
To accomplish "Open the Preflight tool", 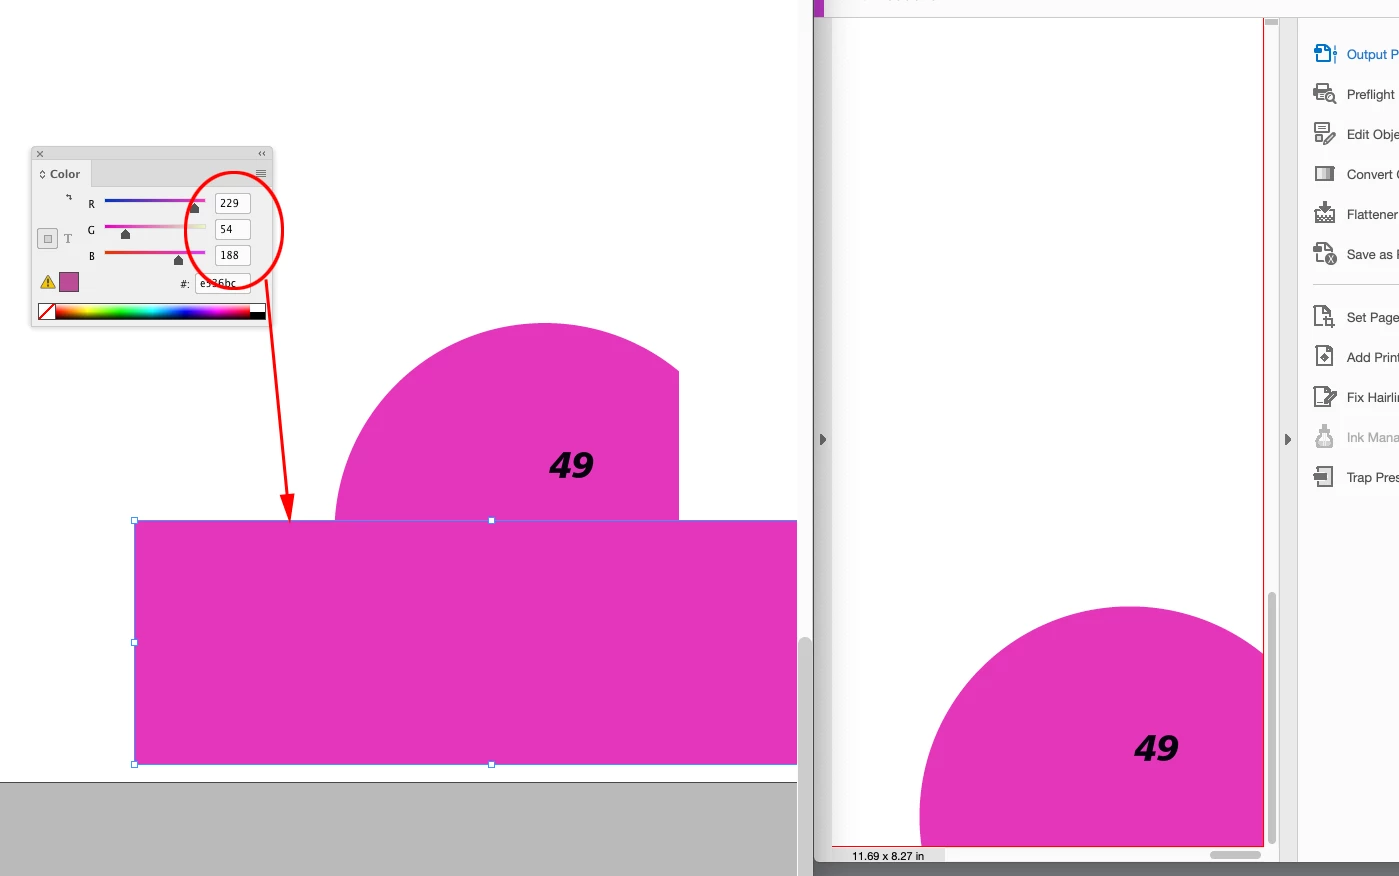I will (x=1355, y=94).
